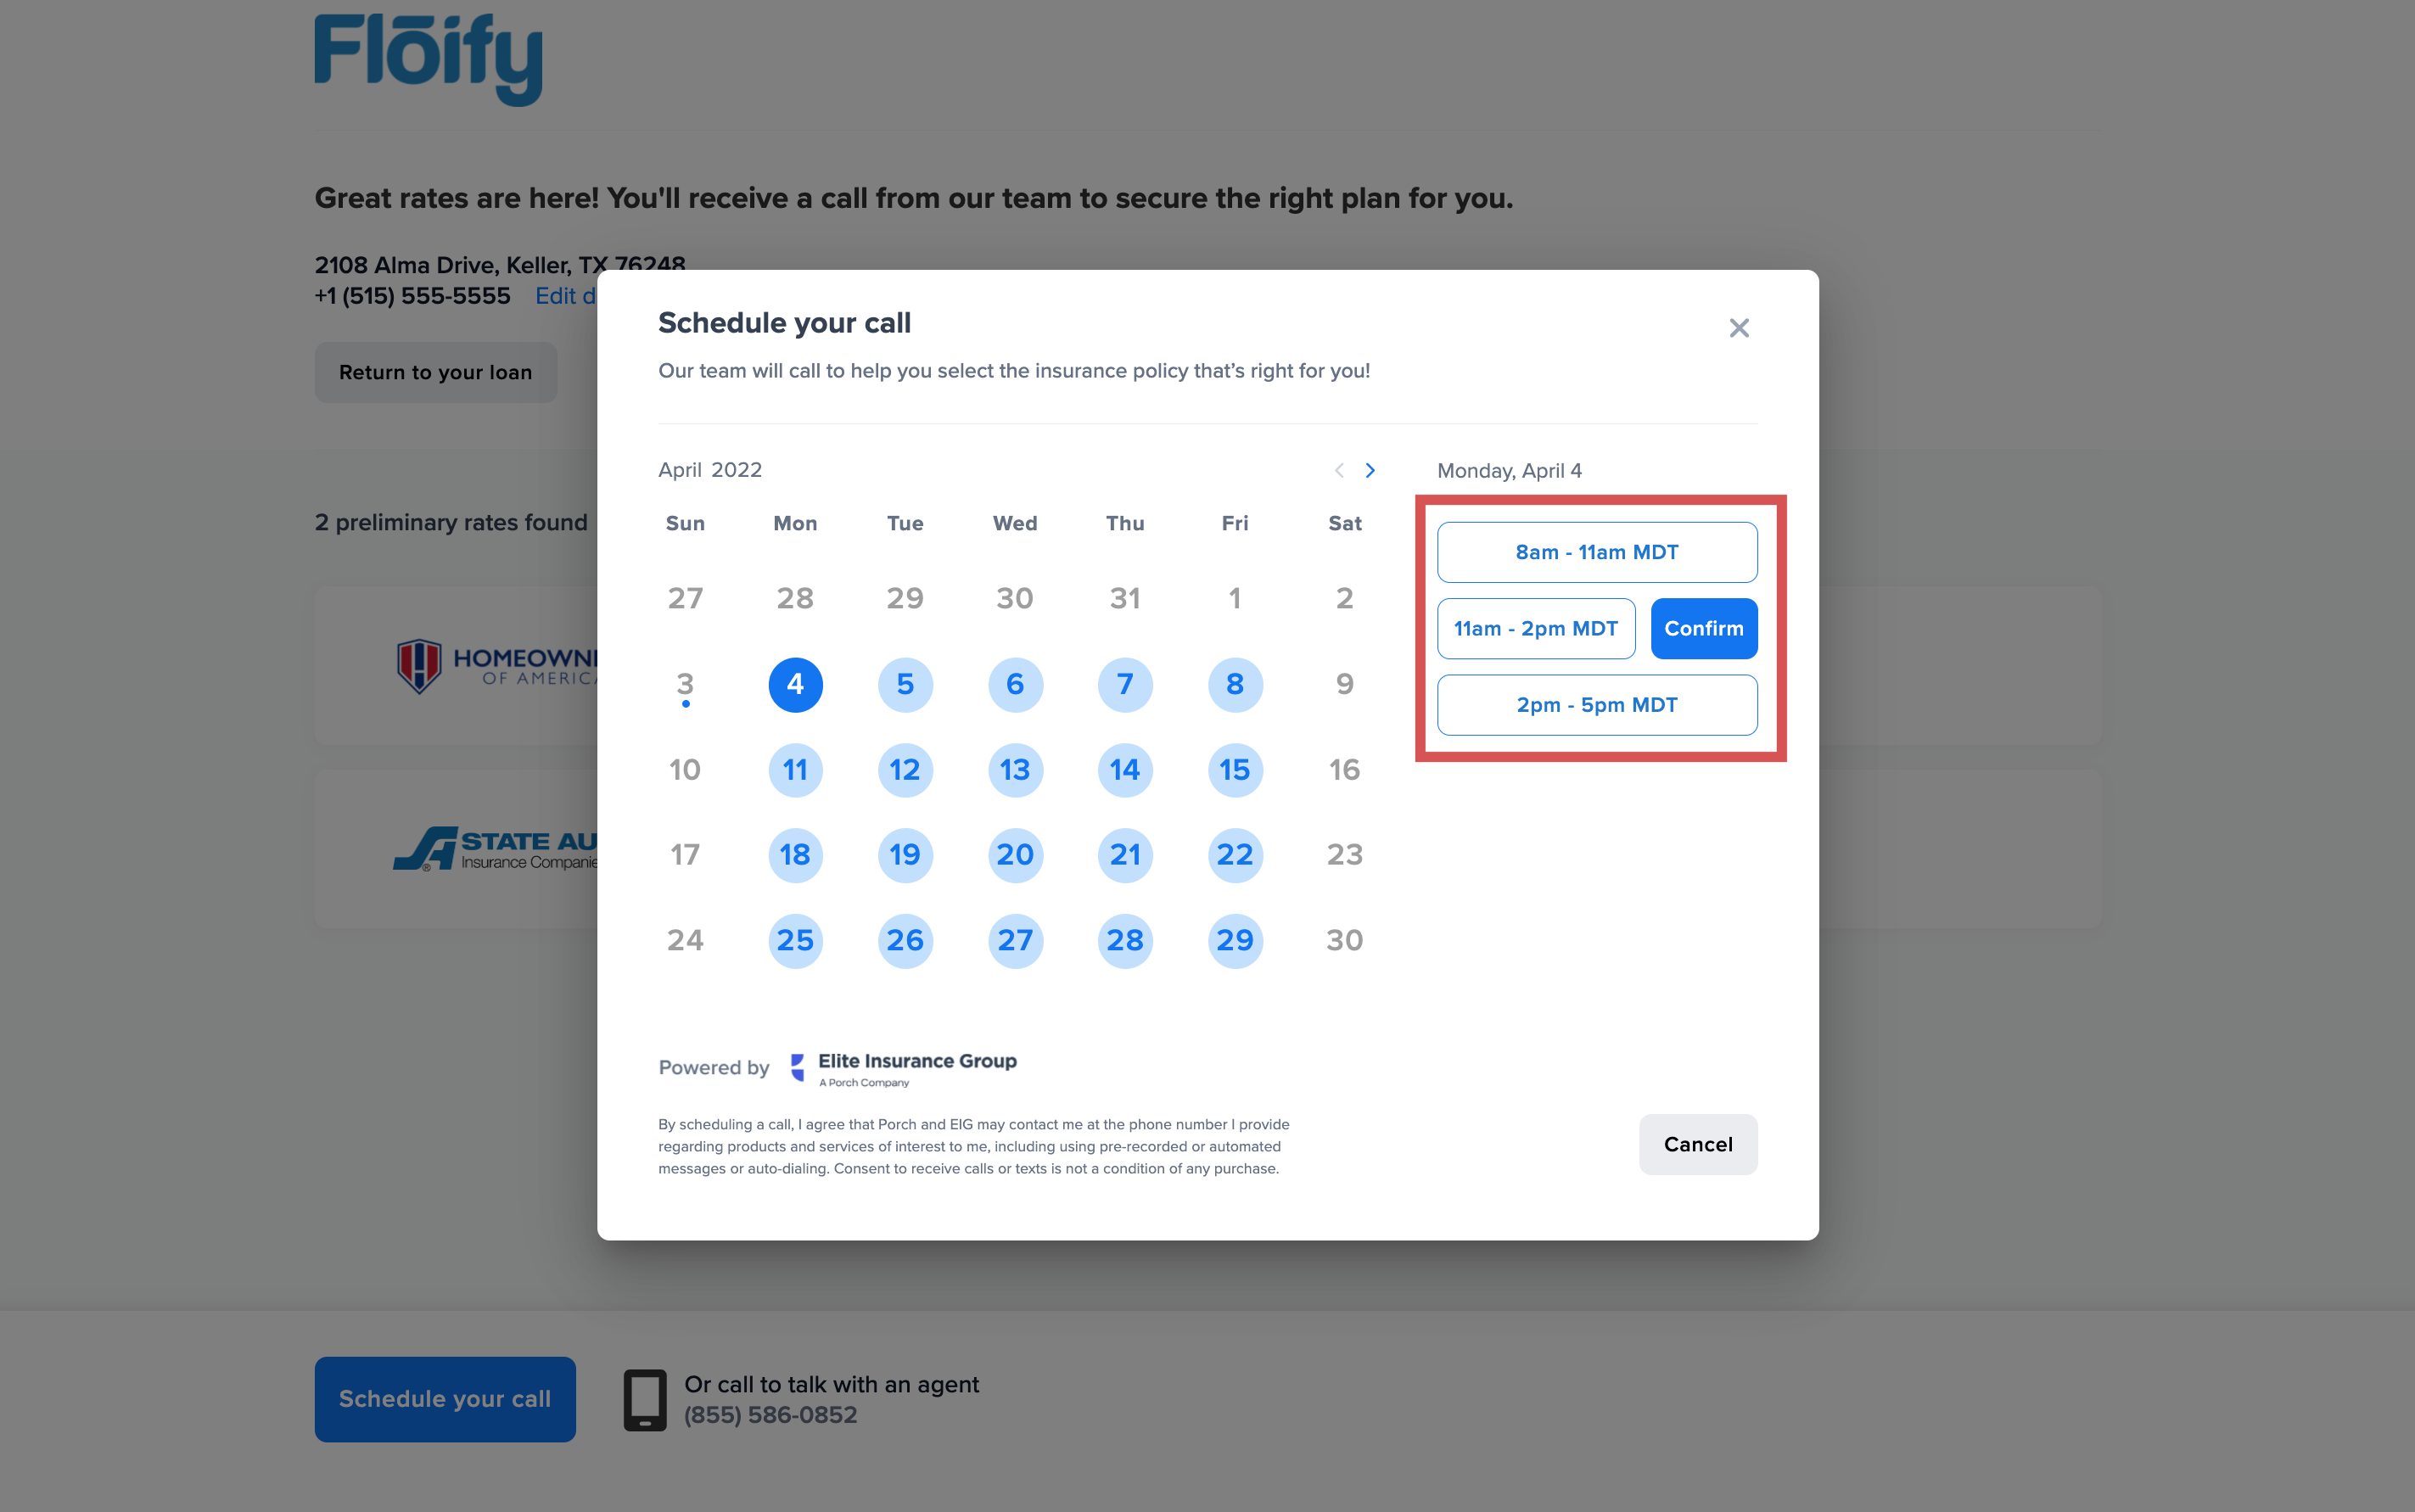The width and height of the screenshot is (2415, 1512).
Task: Click the phone icon beside agent number
Action: tap(645, 1399)
